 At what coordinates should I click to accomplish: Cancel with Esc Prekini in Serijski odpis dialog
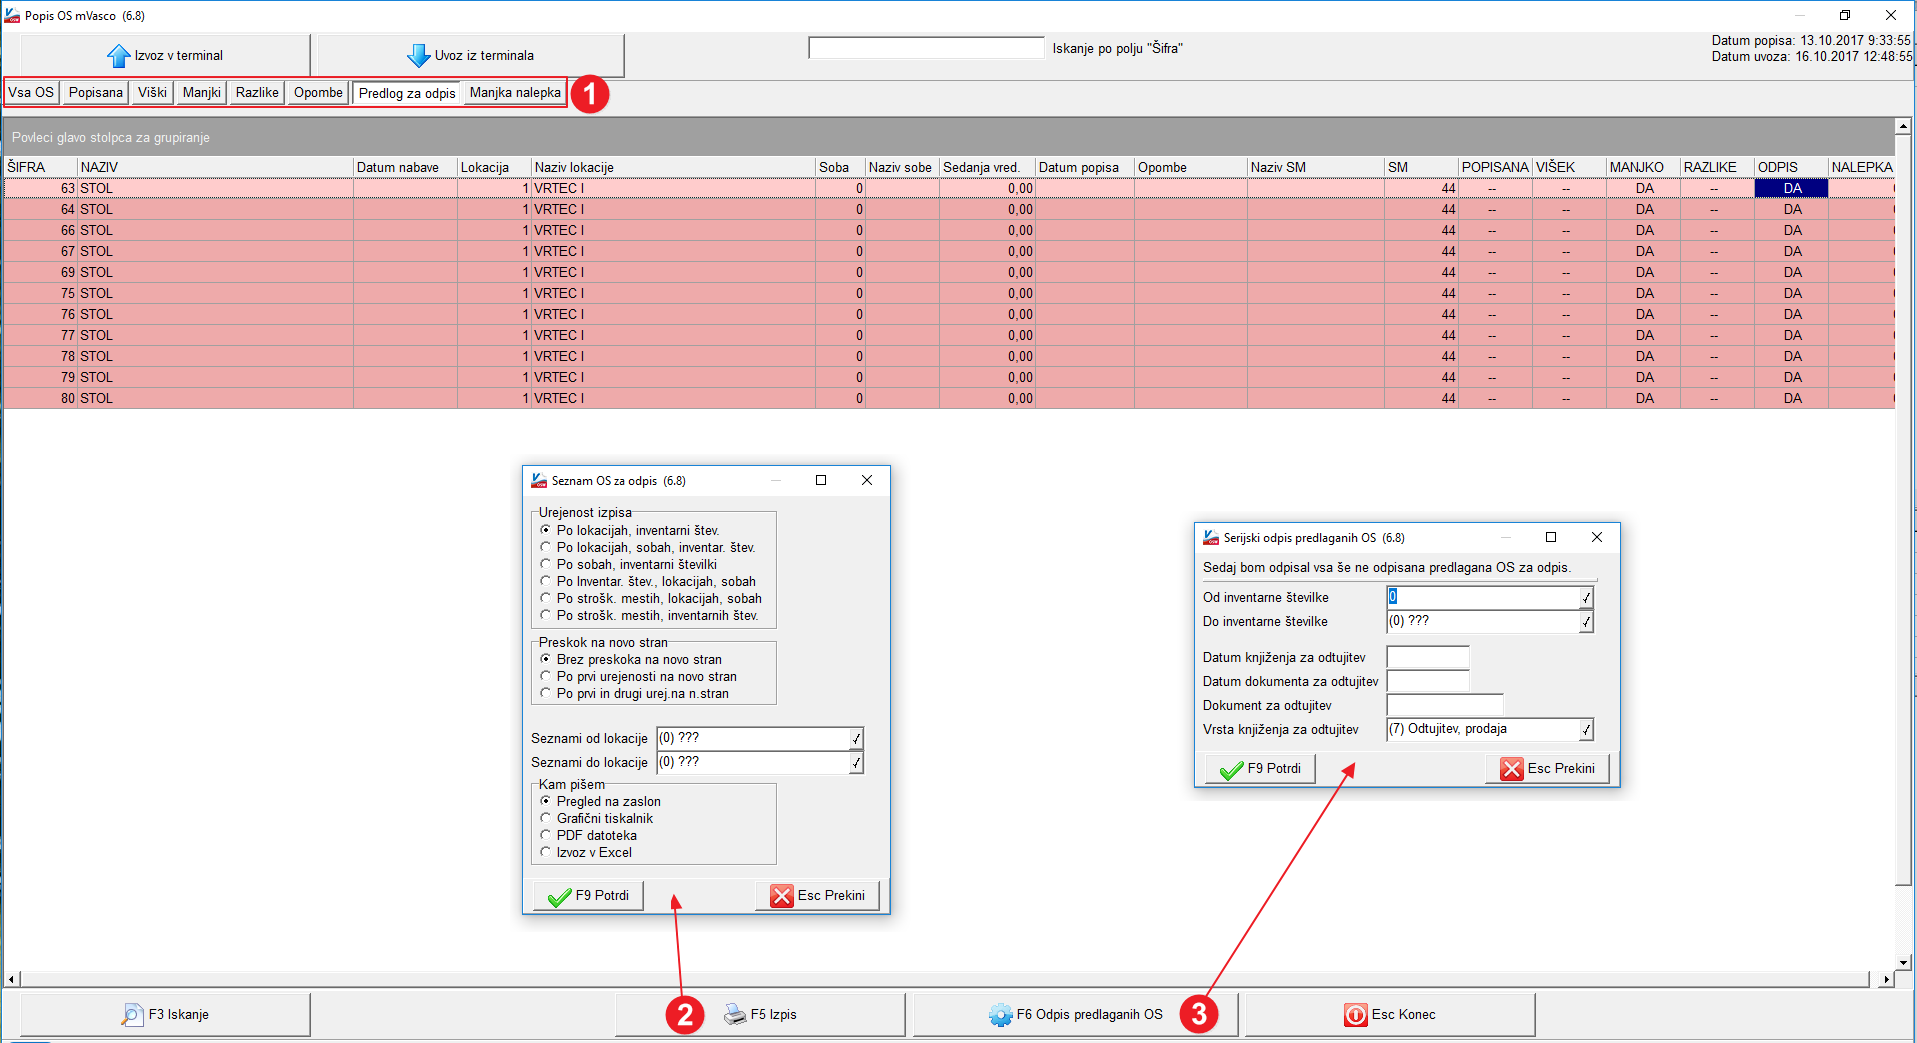(1547, 769)
